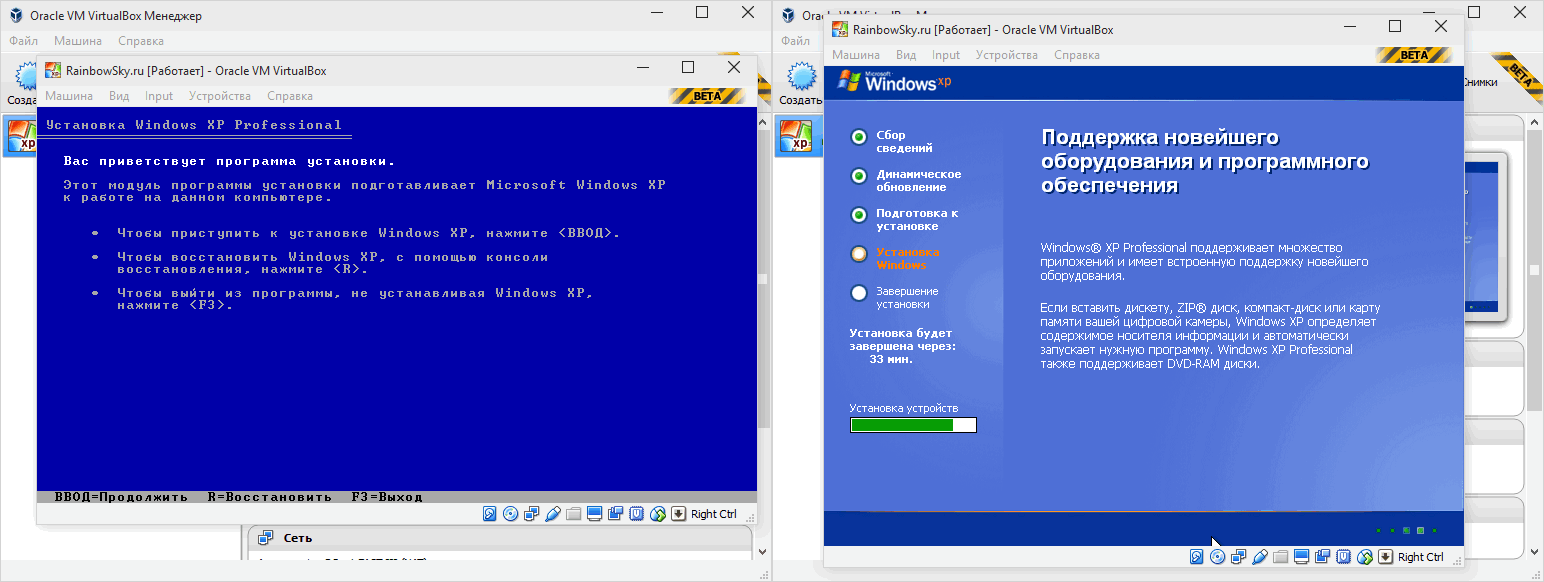Viewport: 1544px width, 582px height.
Task: Open Машина menu in right VM window
Action: [856, 55]
